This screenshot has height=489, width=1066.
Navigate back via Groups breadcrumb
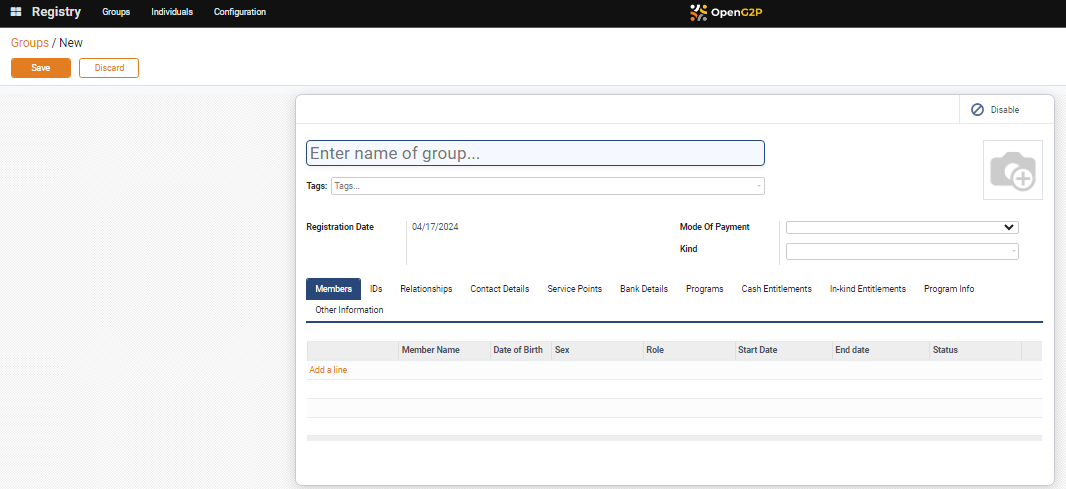[x=29, y=43]
